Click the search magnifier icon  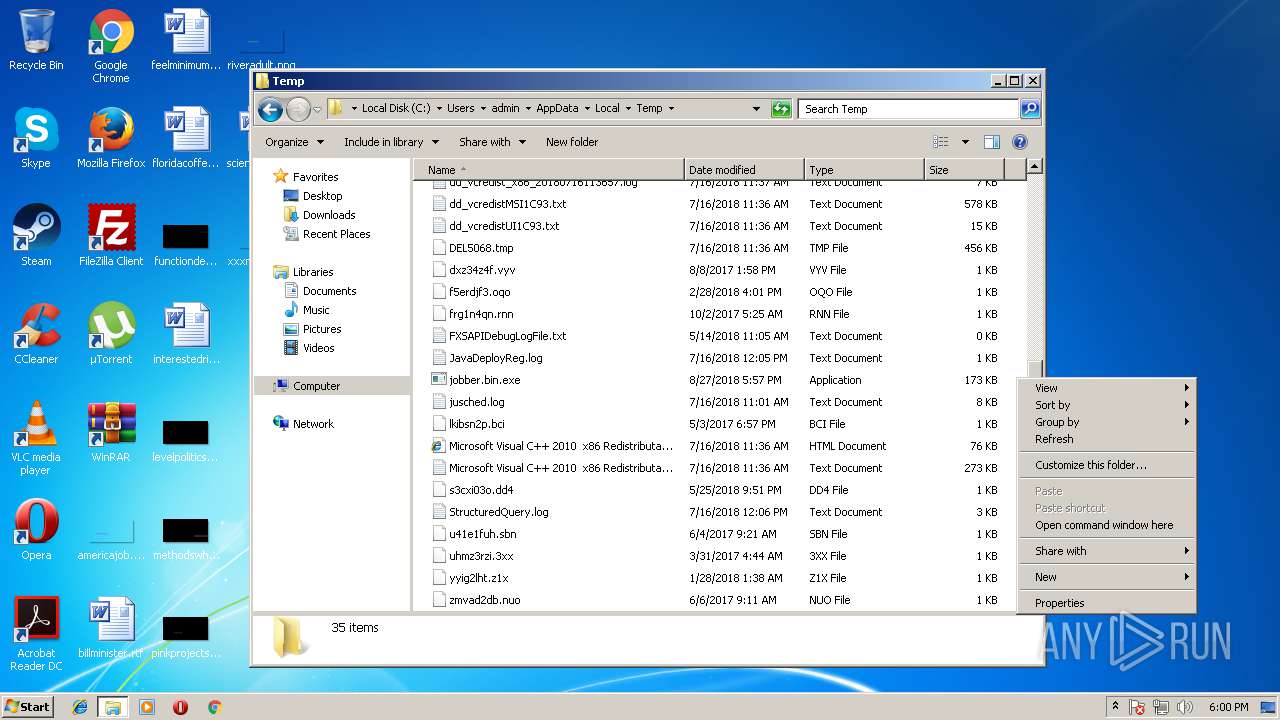click(1029, 109)
